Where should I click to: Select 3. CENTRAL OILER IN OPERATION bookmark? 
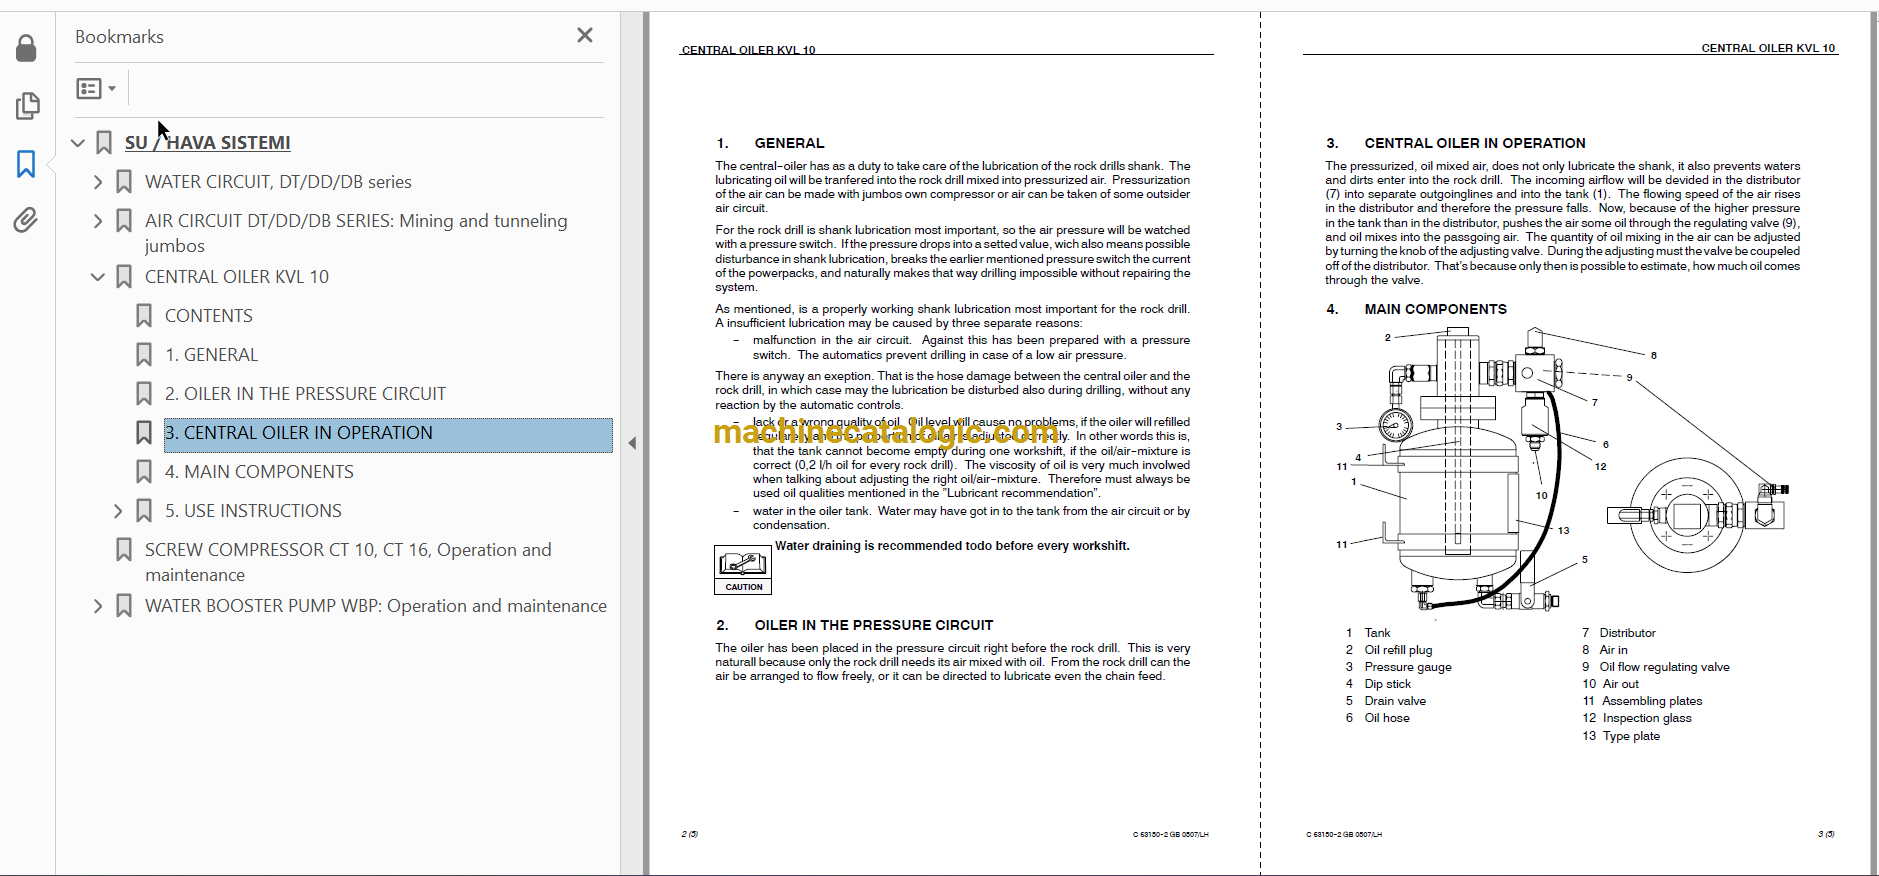click(x=388, y=434)
